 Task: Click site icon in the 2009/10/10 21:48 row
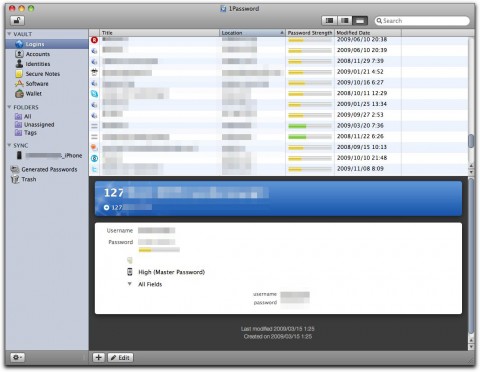(x=95, y=158)
